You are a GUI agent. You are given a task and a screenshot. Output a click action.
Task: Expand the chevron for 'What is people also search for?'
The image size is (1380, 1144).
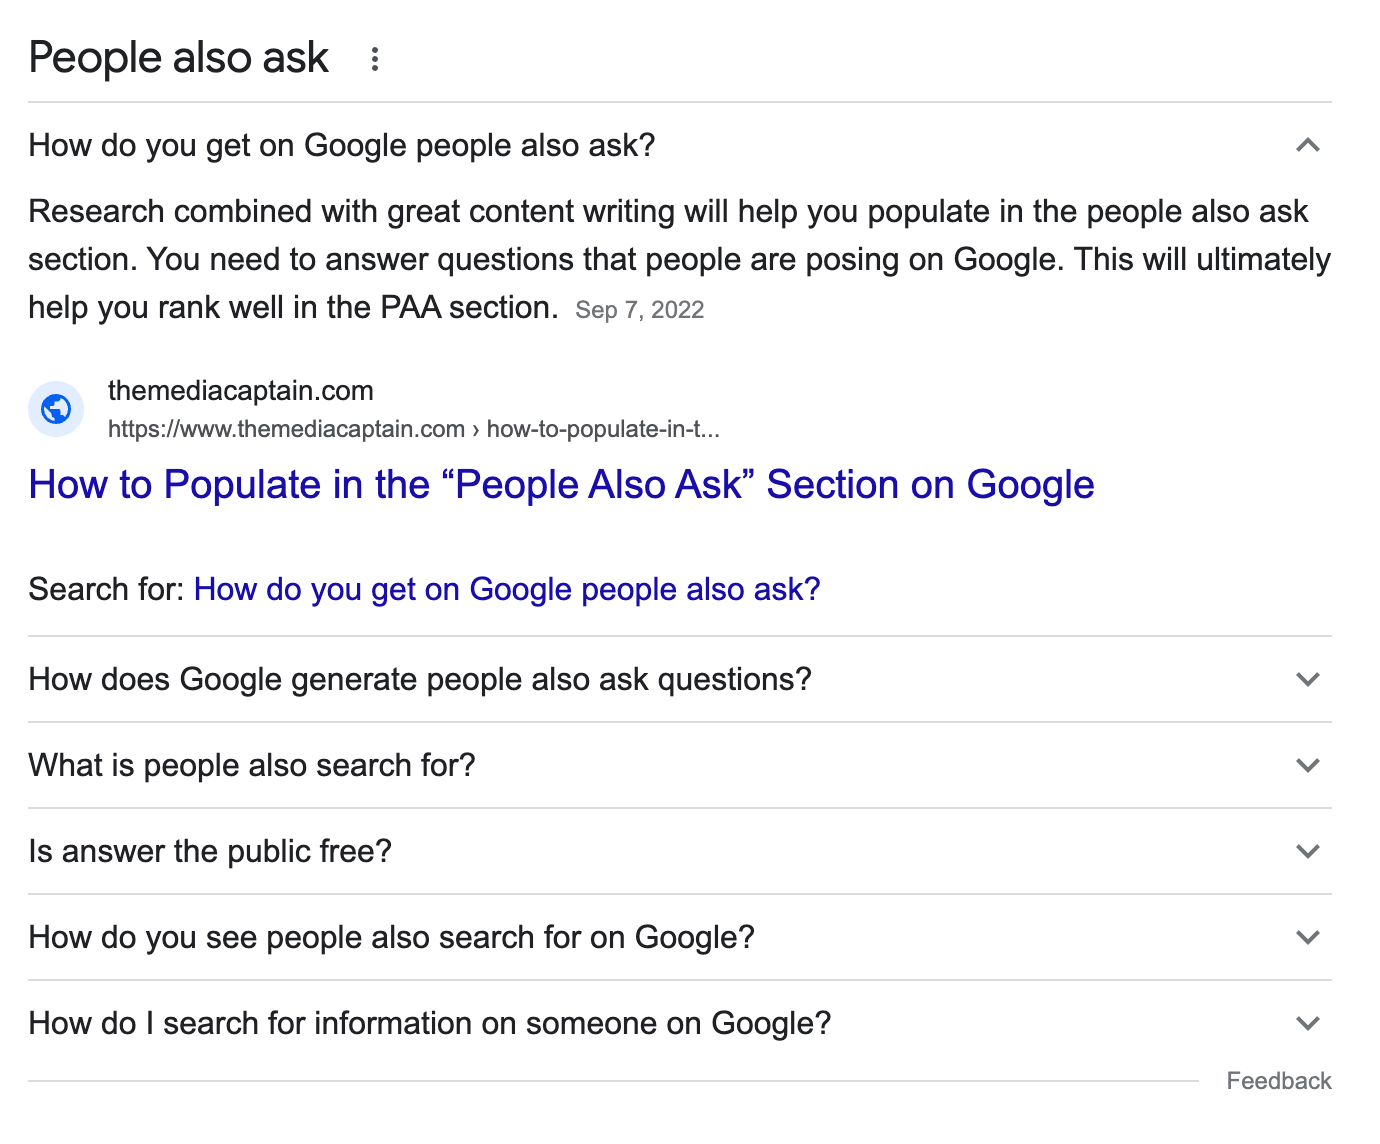pos(1307,766)
